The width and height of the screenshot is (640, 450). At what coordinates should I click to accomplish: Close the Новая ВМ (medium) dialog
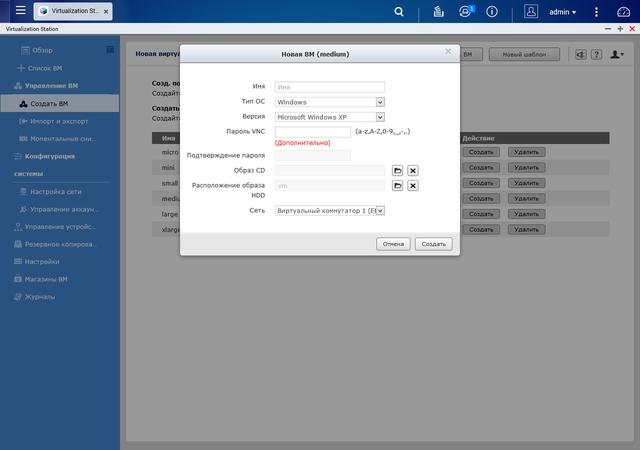(448, 51)
